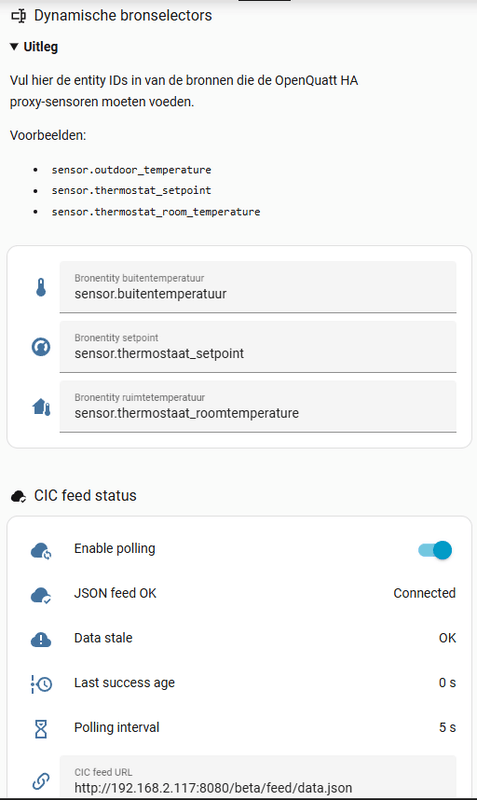Open the Enable polling entity label
The height and width of the screenshot is (800, 477).
click(115, 548)
